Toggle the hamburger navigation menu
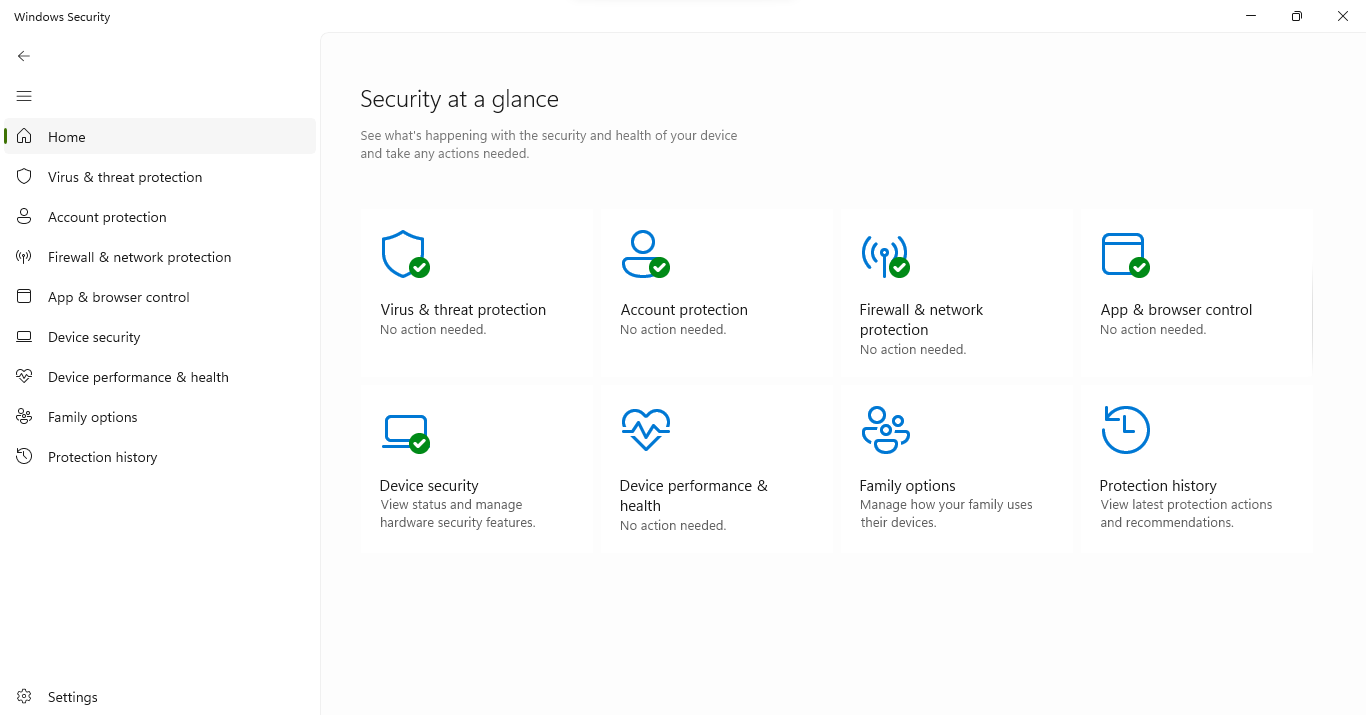The image size is (1366, 715). pyautogui.click(x=24, y=96)
